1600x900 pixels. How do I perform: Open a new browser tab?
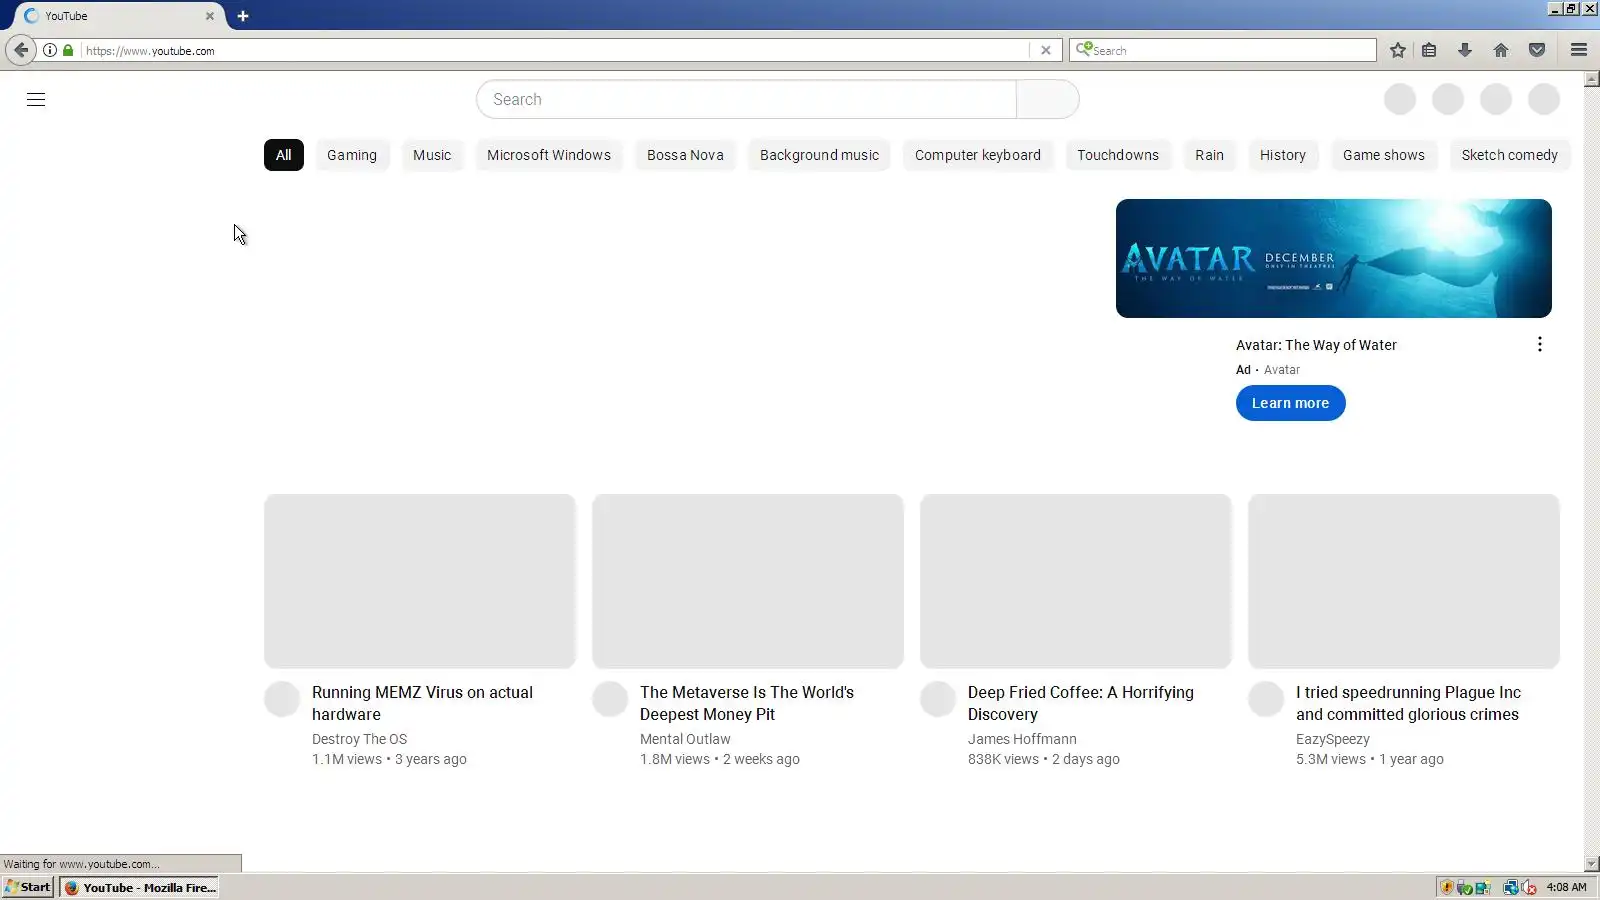243,16
